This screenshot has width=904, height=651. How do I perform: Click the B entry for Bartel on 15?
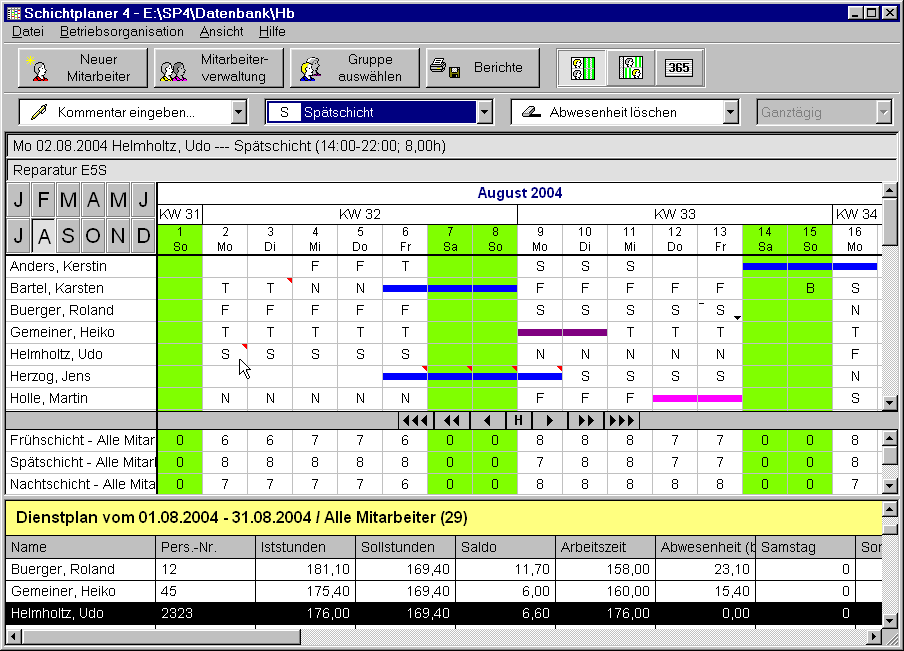(810, 288)
